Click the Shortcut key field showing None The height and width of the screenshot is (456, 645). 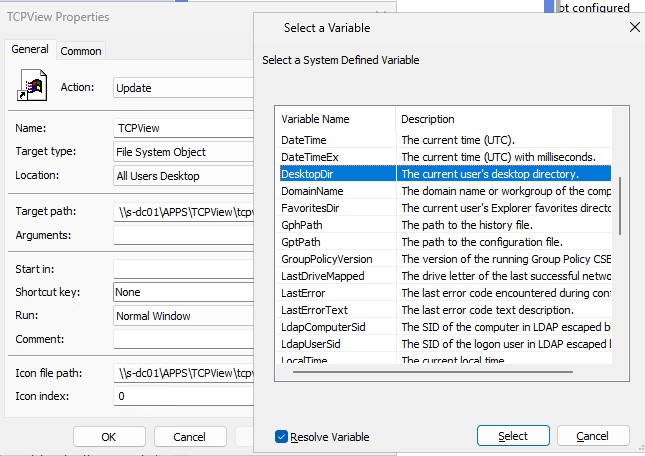183,292
